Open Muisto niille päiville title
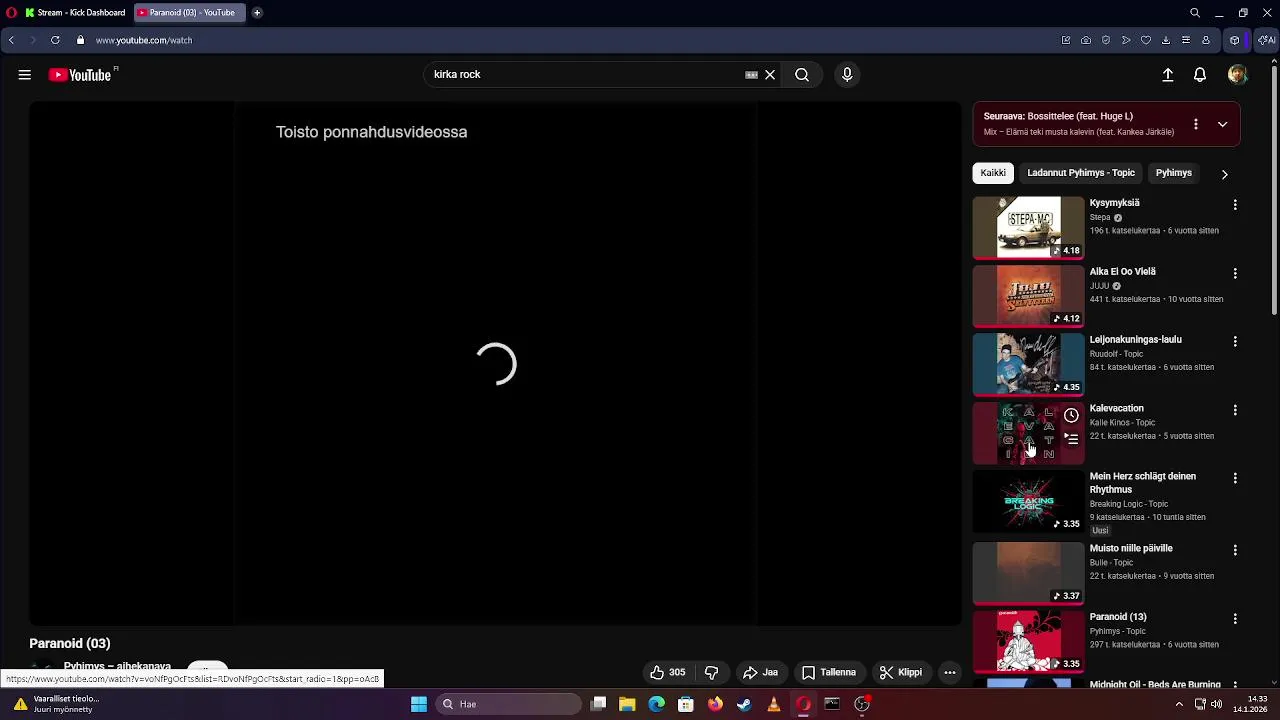1280x720 pixels. click(1131, 548)
